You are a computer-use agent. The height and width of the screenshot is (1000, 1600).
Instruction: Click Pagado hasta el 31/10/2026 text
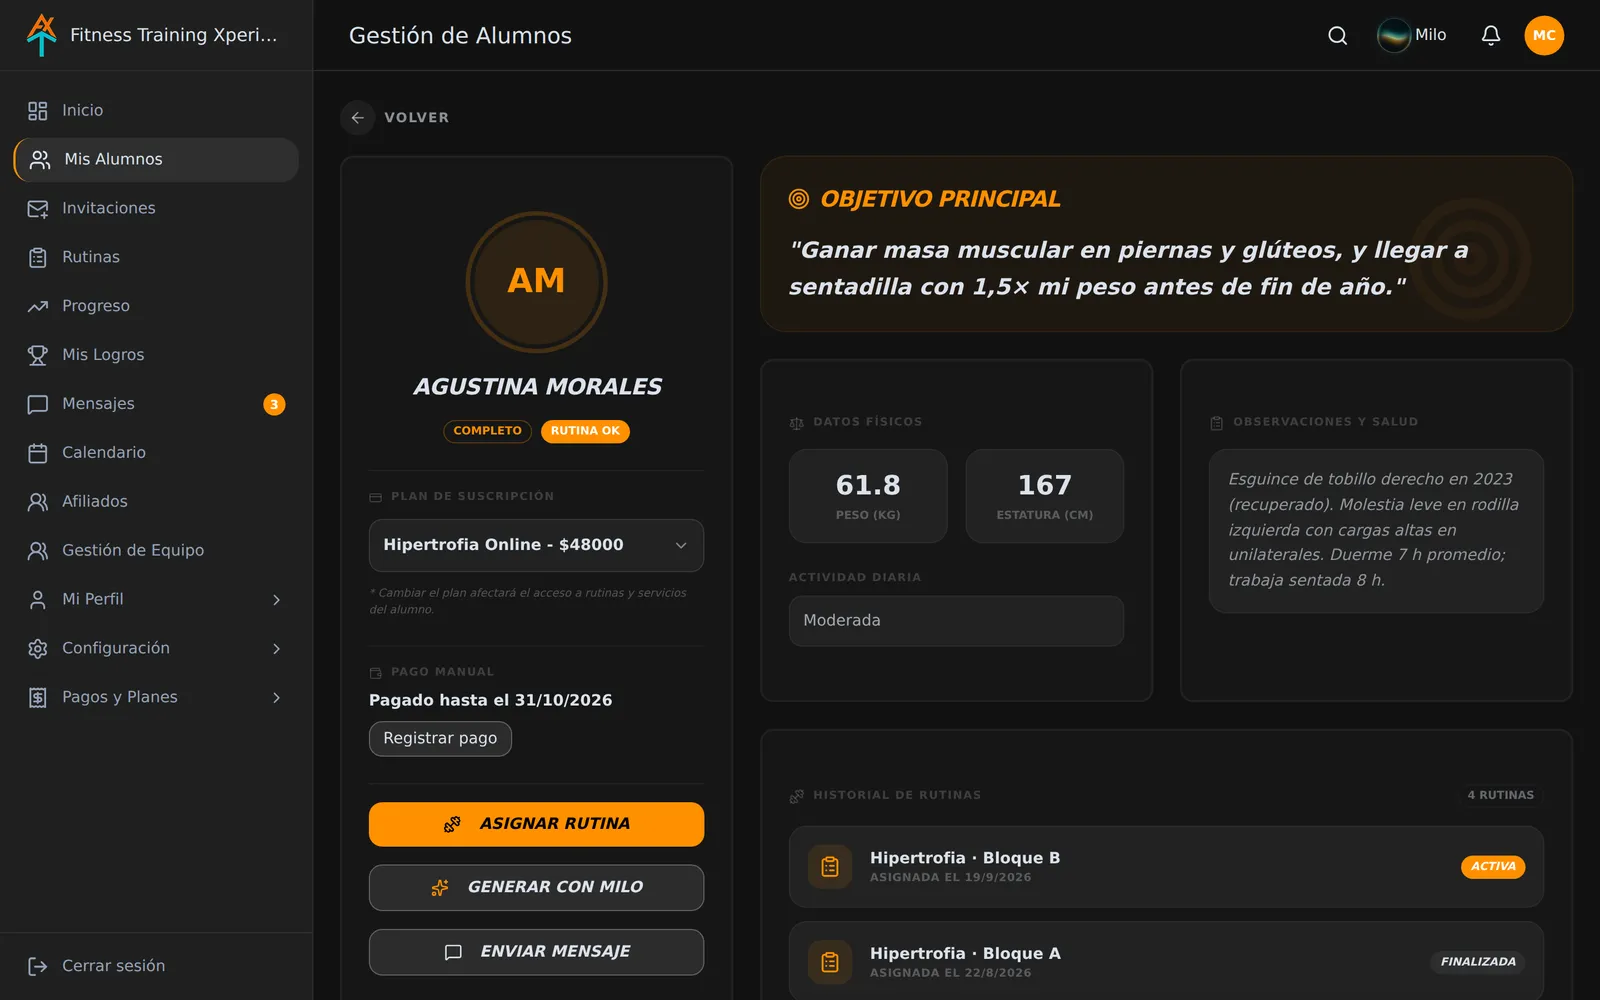point(491,701)
